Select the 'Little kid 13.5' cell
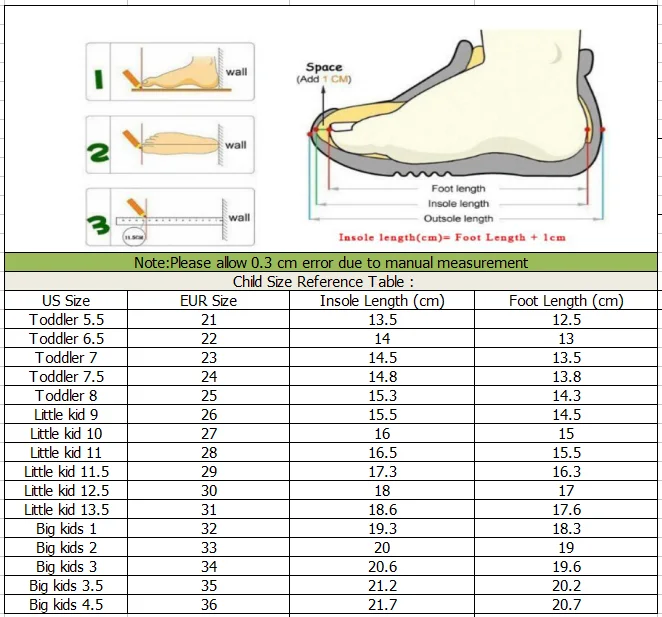 66,510
